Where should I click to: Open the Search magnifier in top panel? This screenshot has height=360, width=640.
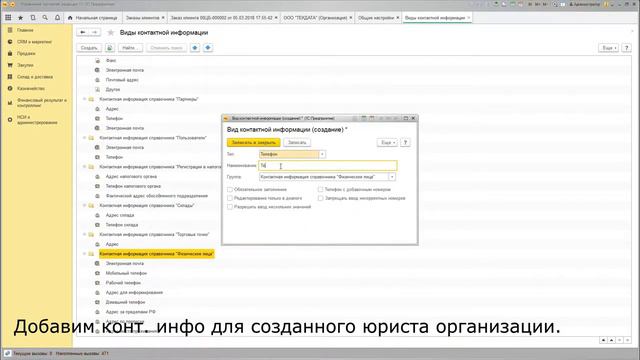click(x=45, y=18)
